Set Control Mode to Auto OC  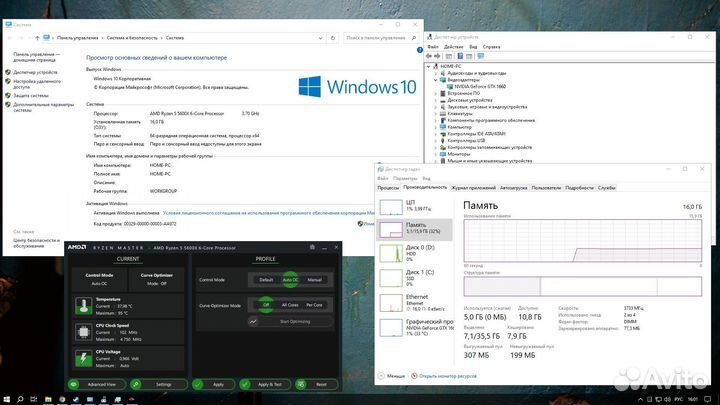[x=291, y=281]
